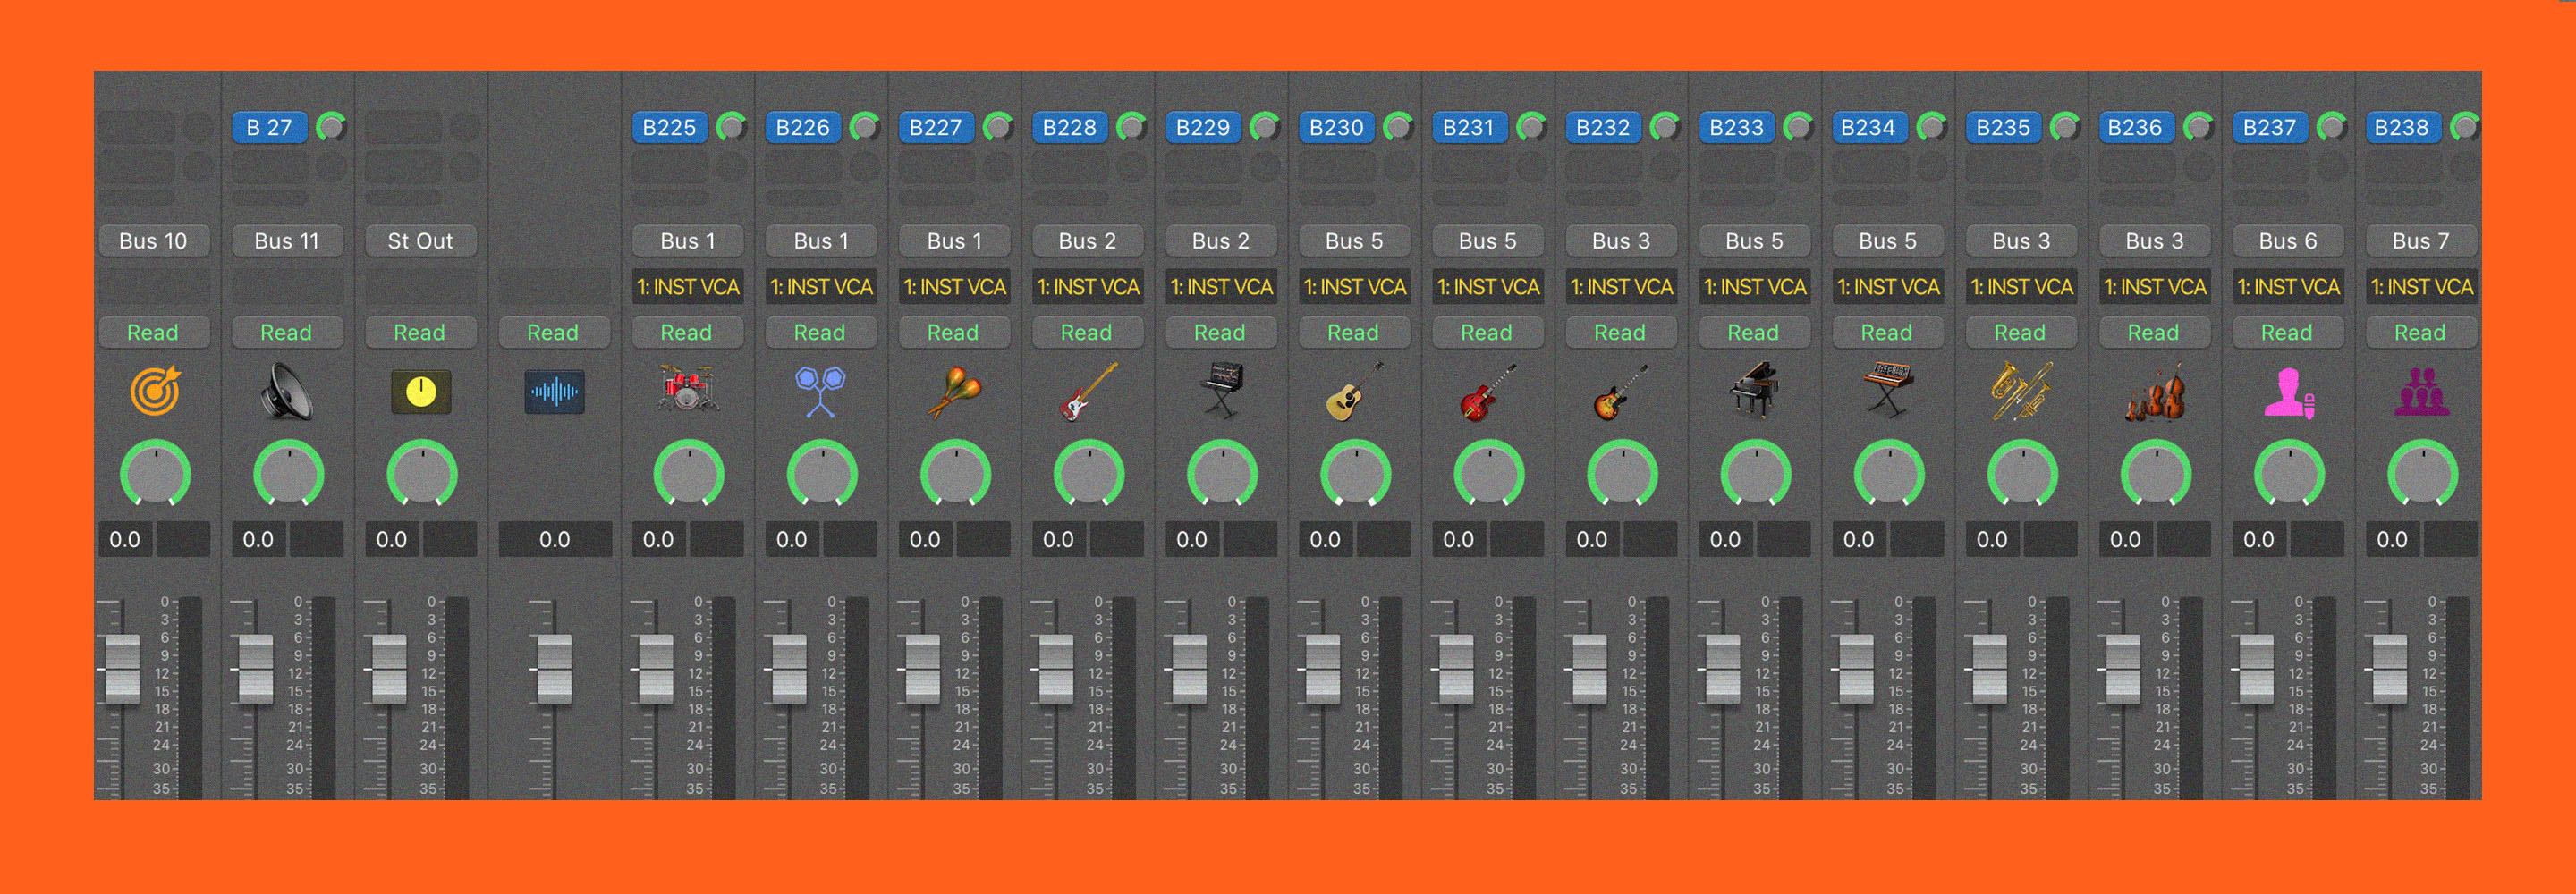Open the Bus 7 output dropdown on B238 strip

pos(2421,241)
